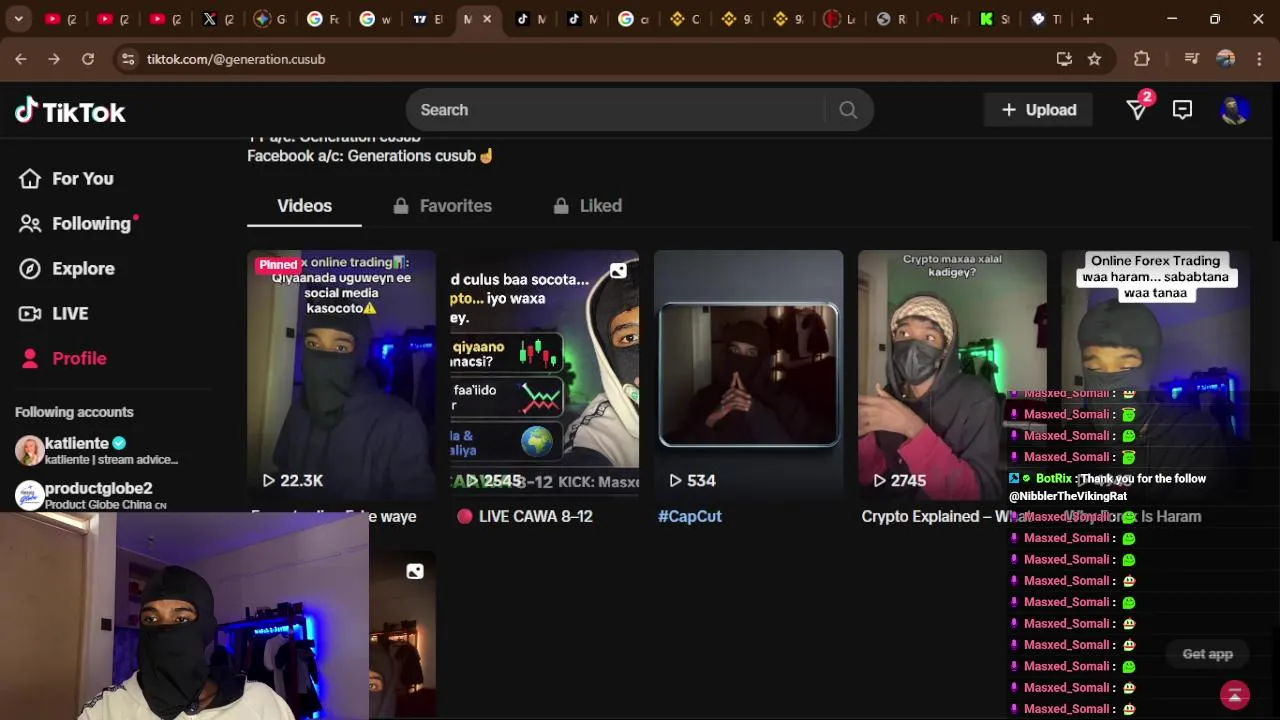Open the messages icon in the header

(x=1182, y=110)
